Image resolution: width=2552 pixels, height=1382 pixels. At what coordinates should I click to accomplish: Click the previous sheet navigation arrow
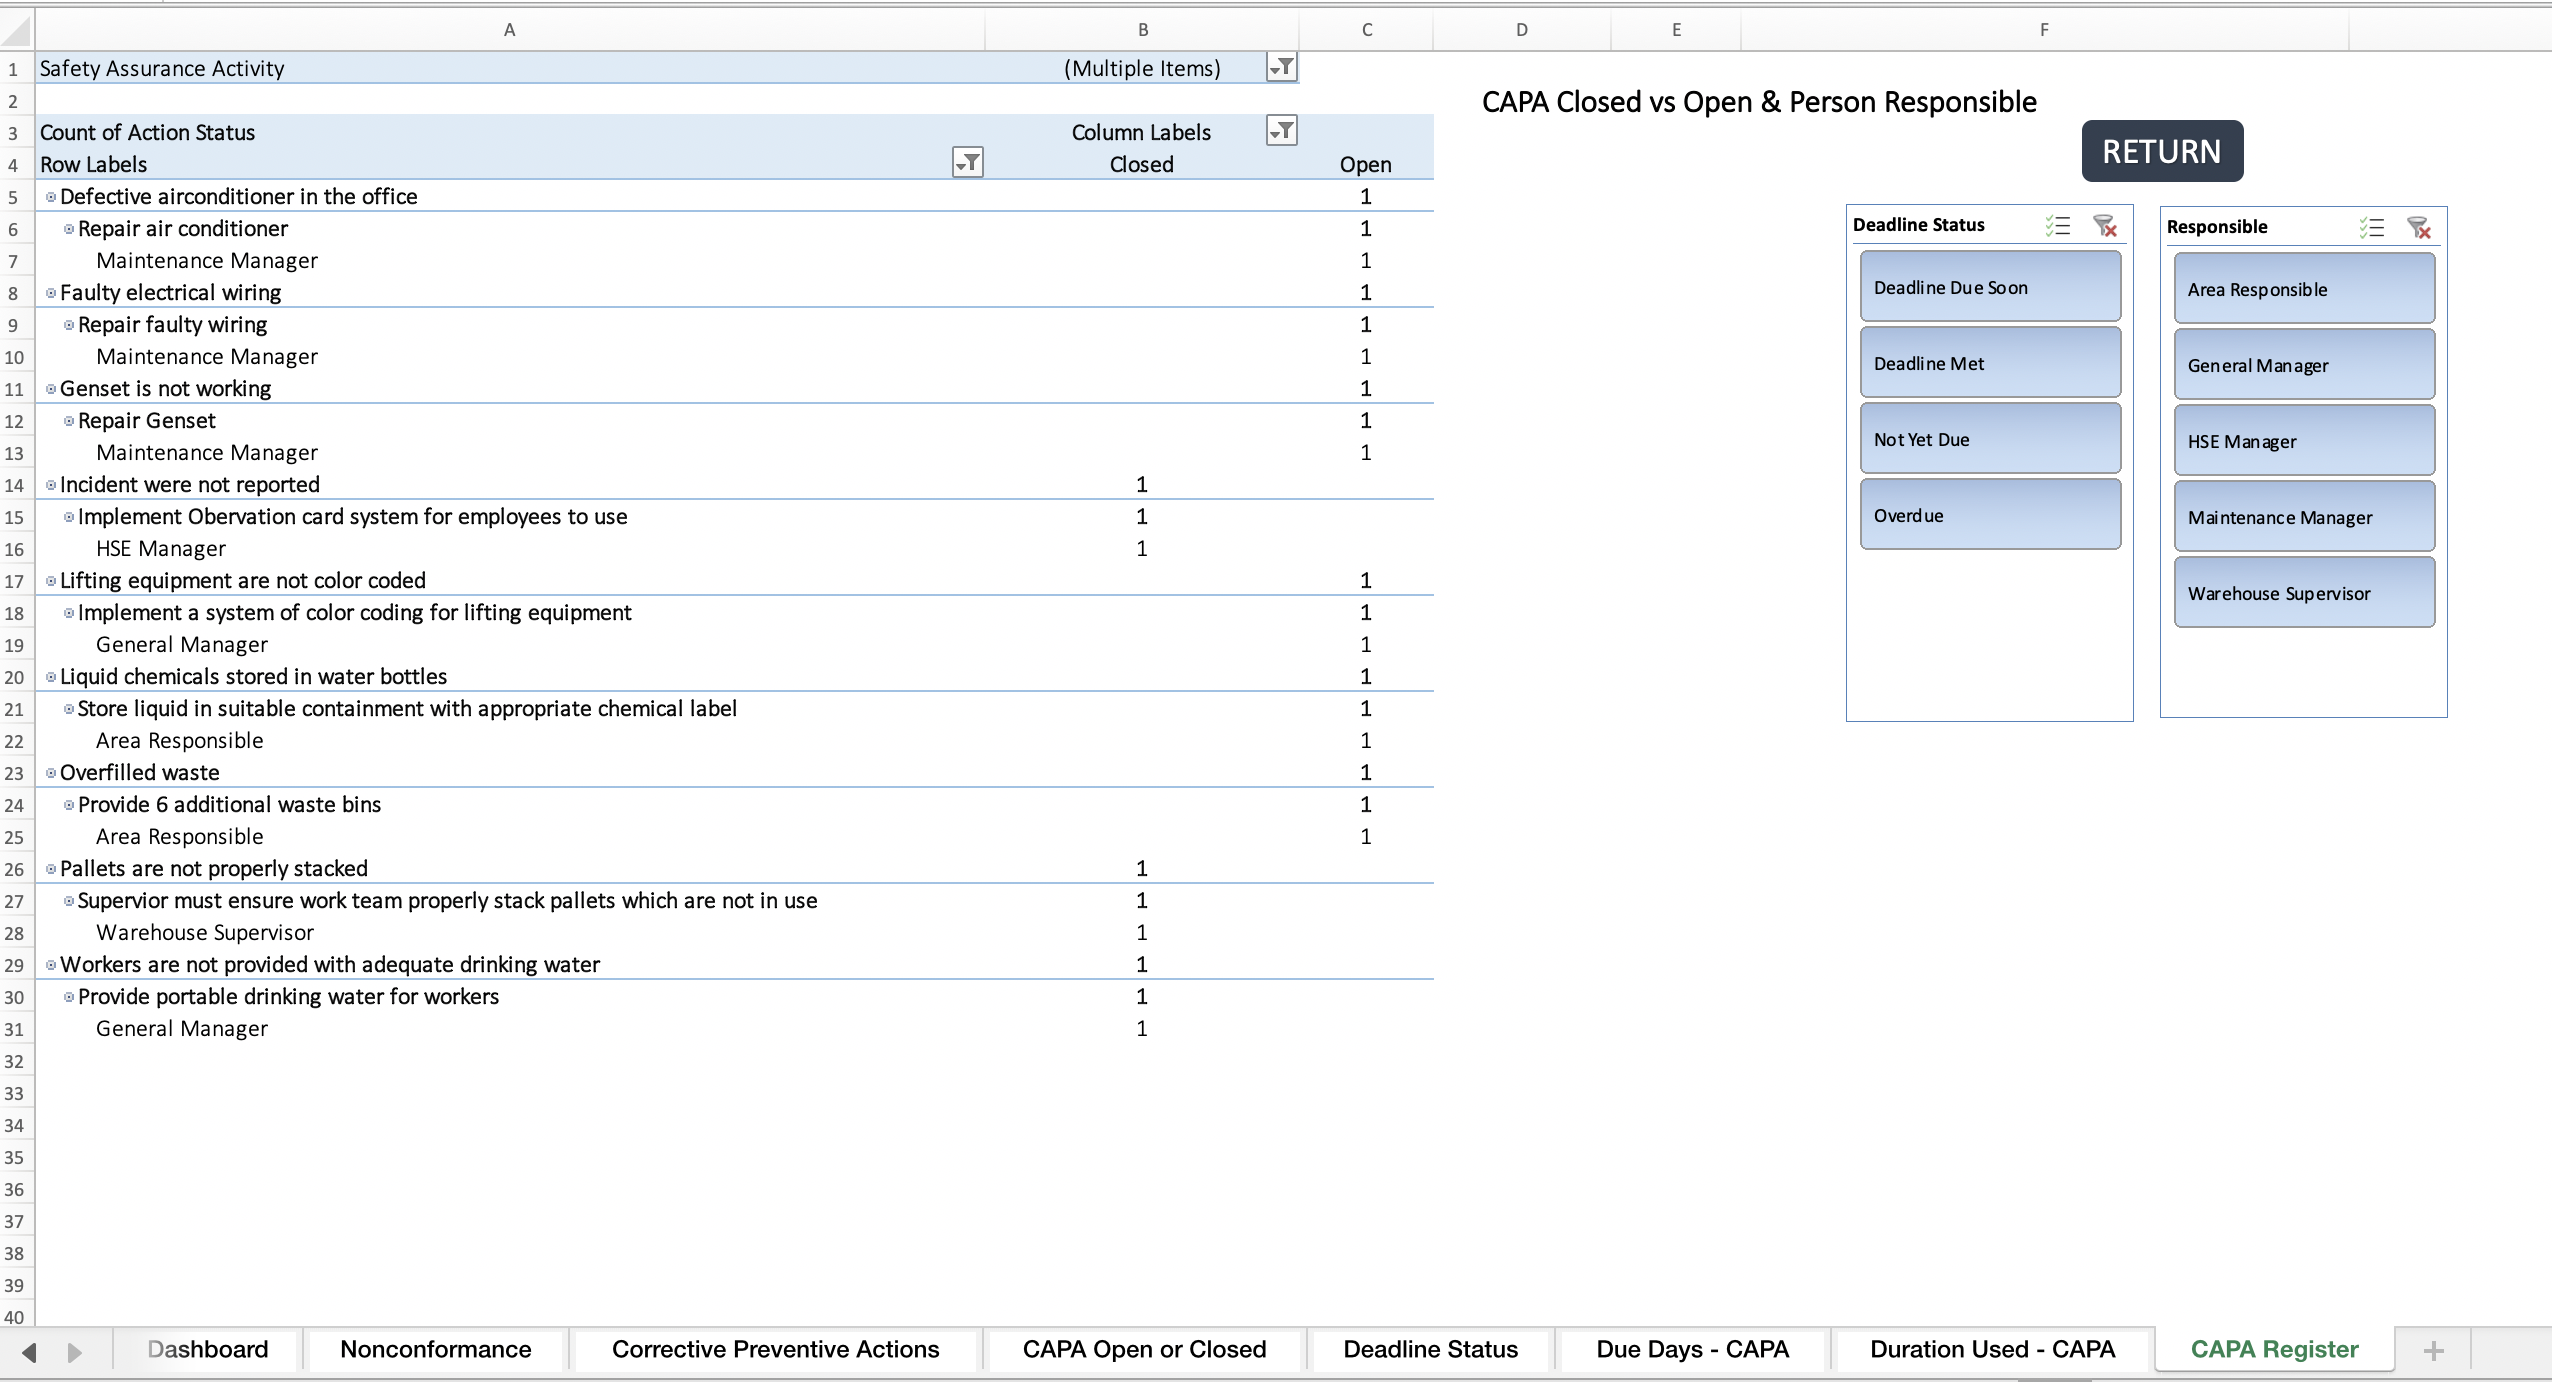pyautogui.click(x=27, y=1350)
